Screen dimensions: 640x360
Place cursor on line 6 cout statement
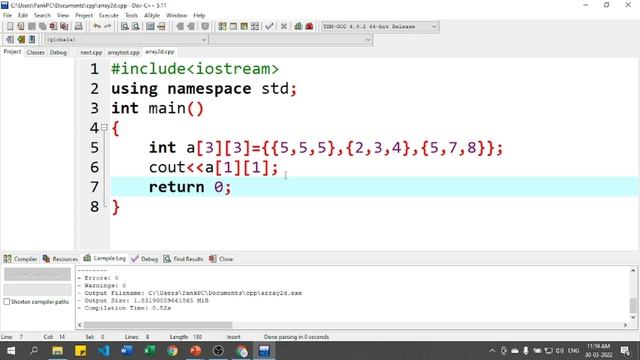213,167
